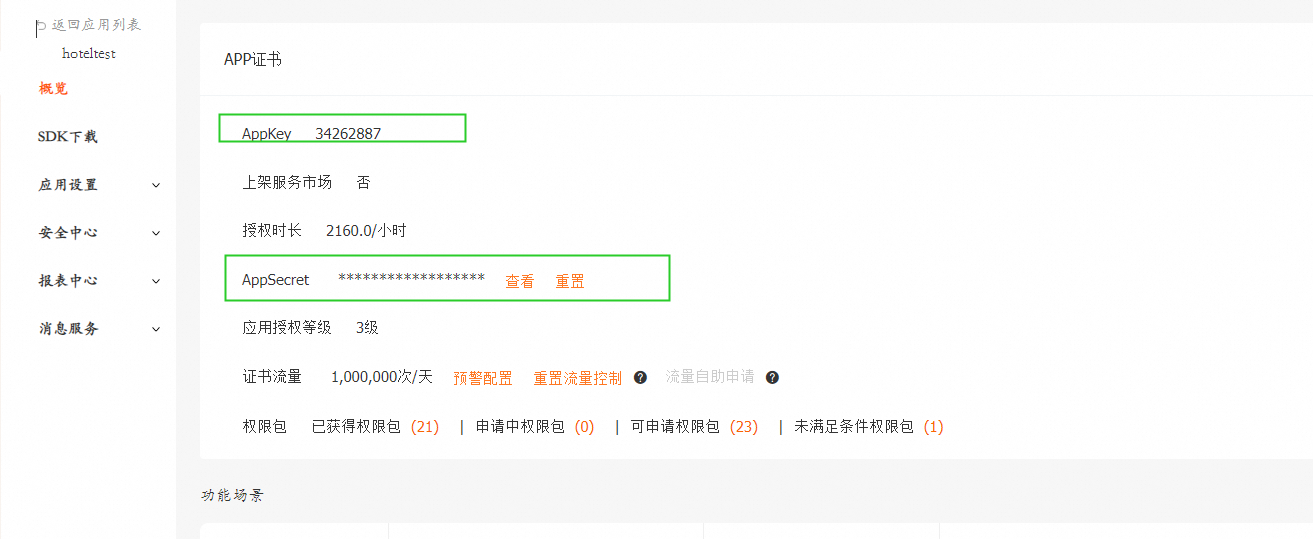Image resolution: width=1313 pixels, height=539 pixels.
Task: Click the 重置流量控制 link
Action: [x=577, y=378]
